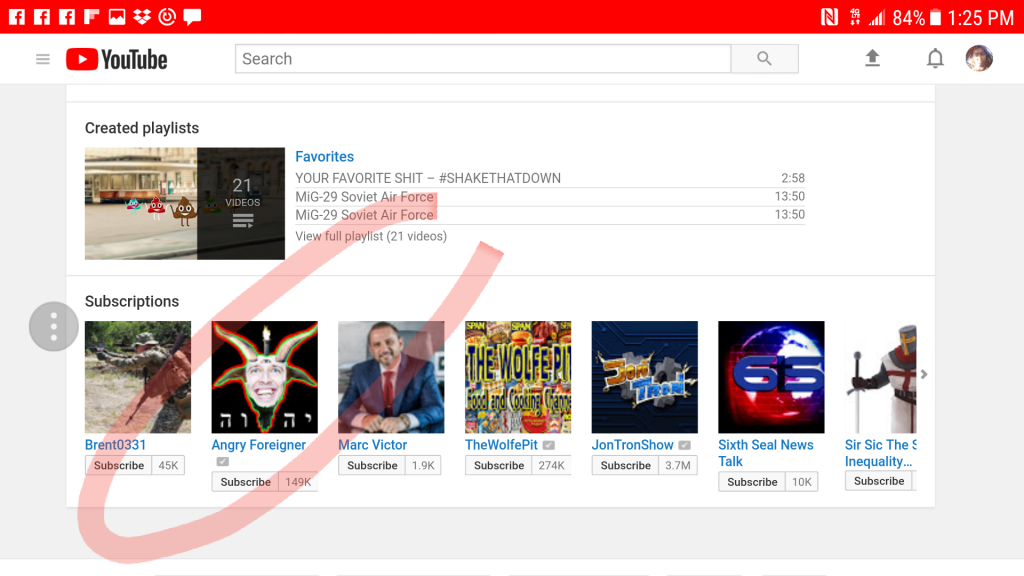Image resolution: width=1024 pixels, height=576 pixels.
Task: Open Sir Sic The Inequality channel link
Action: [880, 453]
